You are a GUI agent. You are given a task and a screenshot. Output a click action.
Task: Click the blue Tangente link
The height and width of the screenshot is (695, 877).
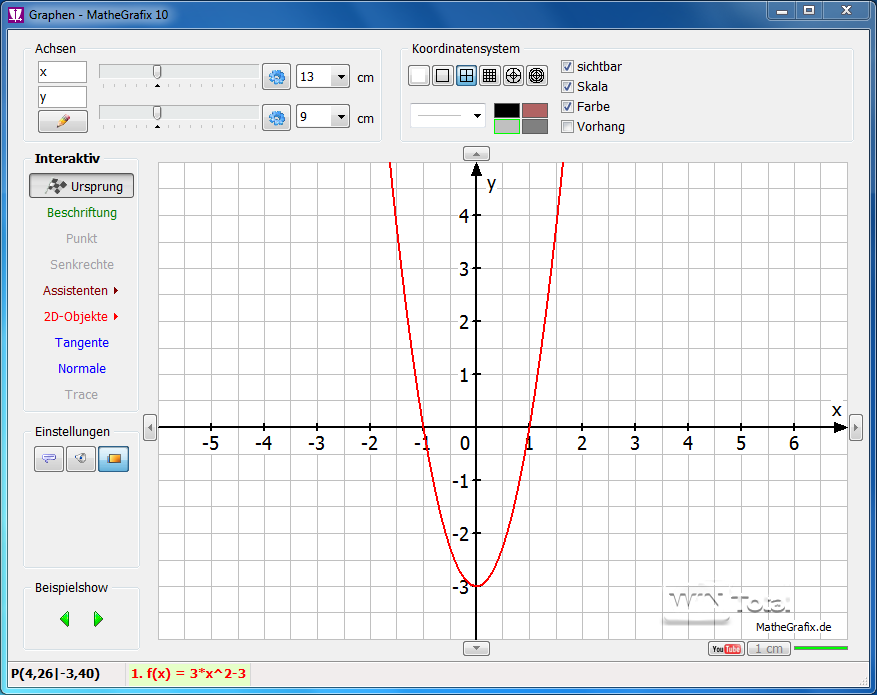[82, 343]
